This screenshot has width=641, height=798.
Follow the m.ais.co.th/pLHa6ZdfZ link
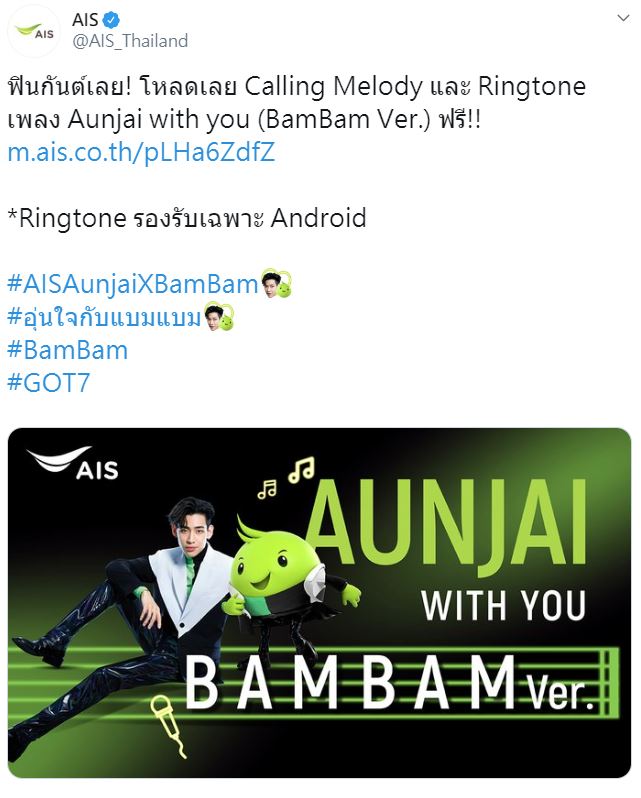click(141, 152)
